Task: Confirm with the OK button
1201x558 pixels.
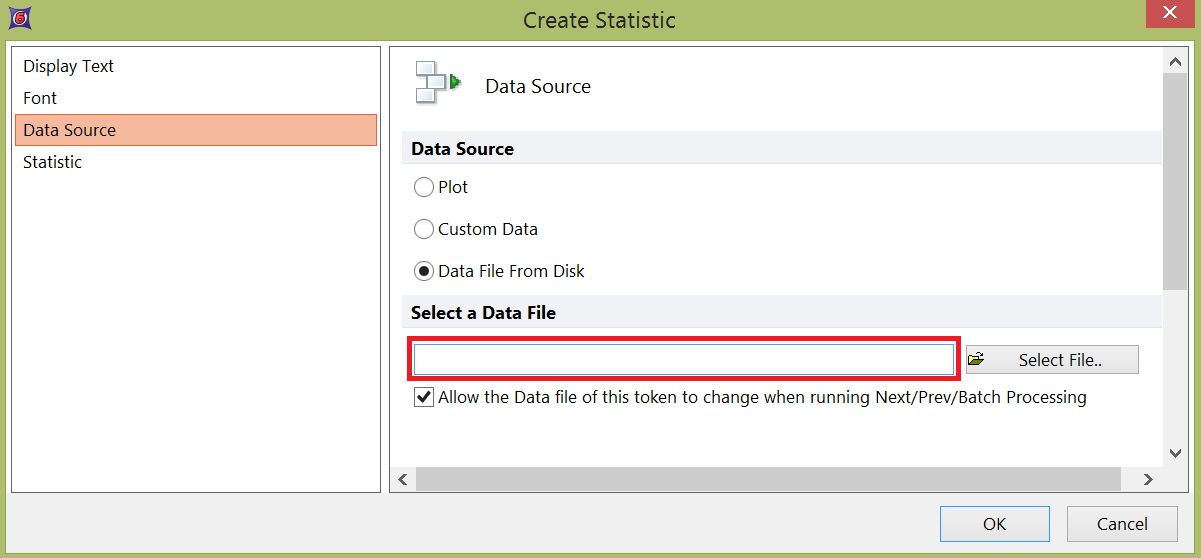Action: tap(994, 524)
